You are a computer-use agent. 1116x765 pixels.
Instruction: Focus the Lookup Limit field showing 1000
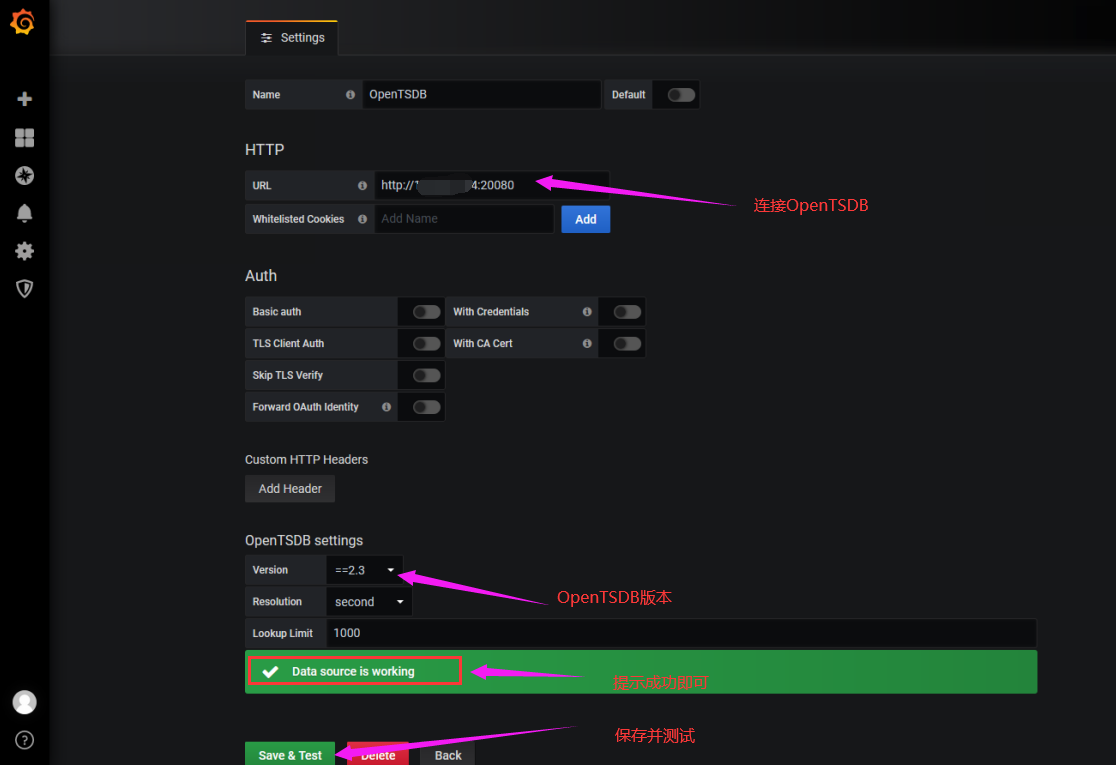681,633
